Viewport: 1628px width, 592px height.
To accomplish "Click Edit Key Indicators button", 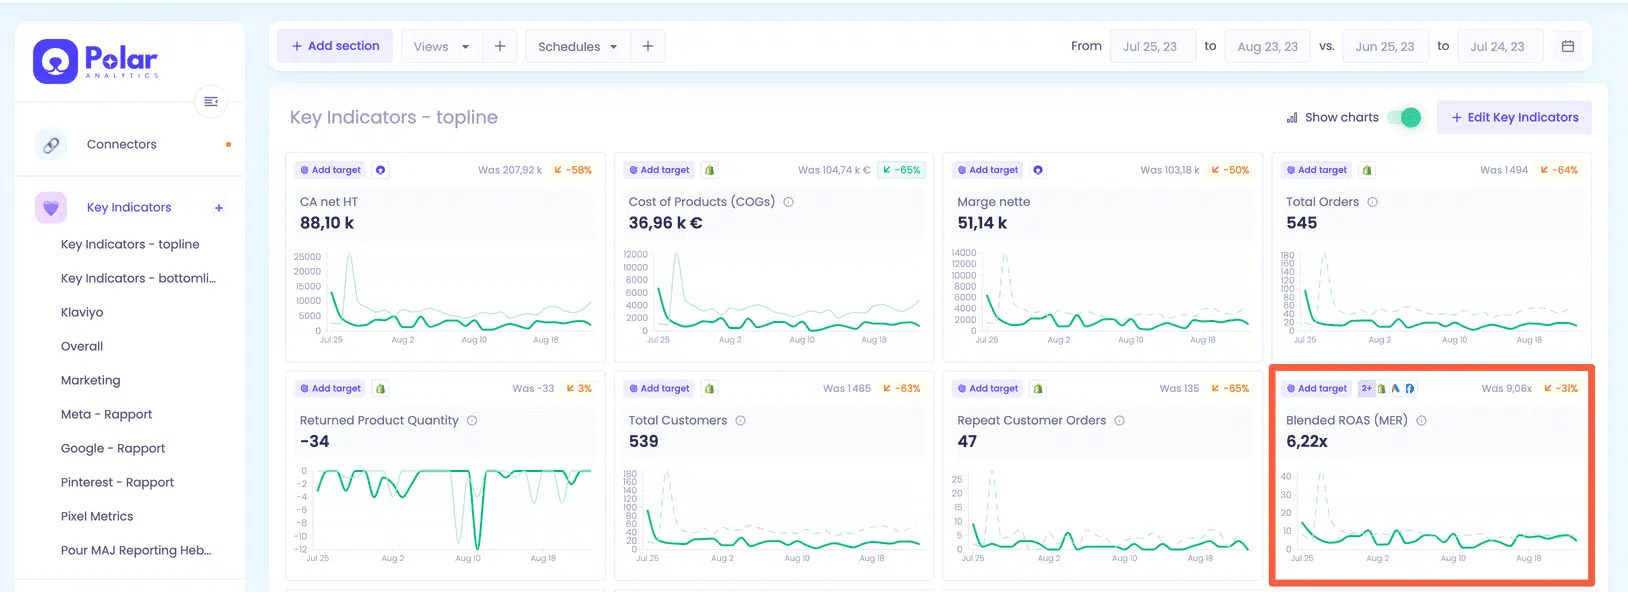I will [x=1514, y=118].
